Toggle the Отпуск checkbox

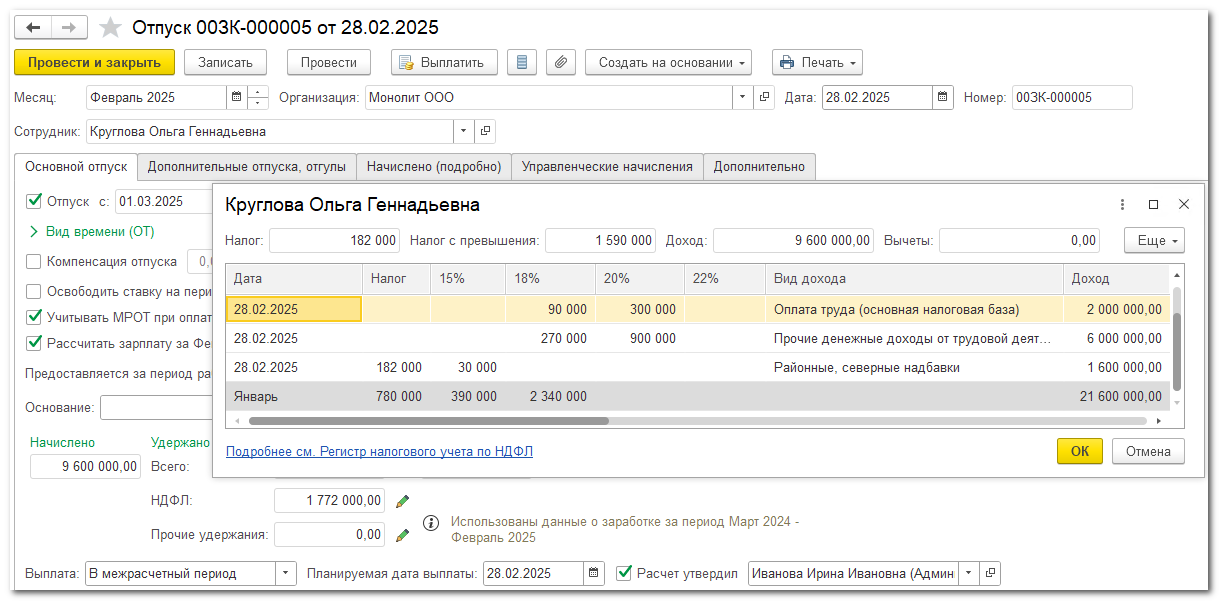tap(34, 201)
